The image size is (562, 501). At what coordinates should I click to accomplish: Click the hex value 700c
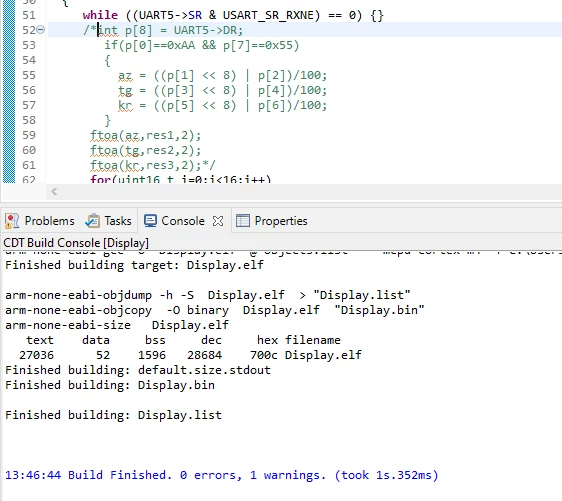click(x=264, y=355)
